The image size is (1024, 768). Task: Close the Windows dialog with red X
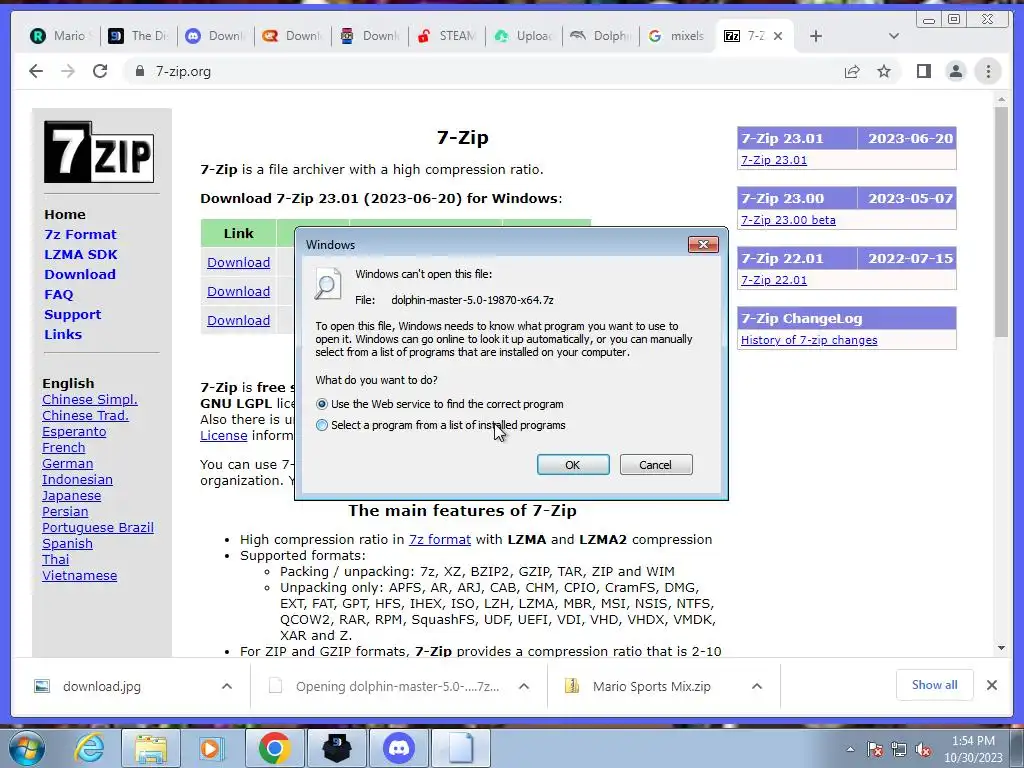[x=703, y=244]
